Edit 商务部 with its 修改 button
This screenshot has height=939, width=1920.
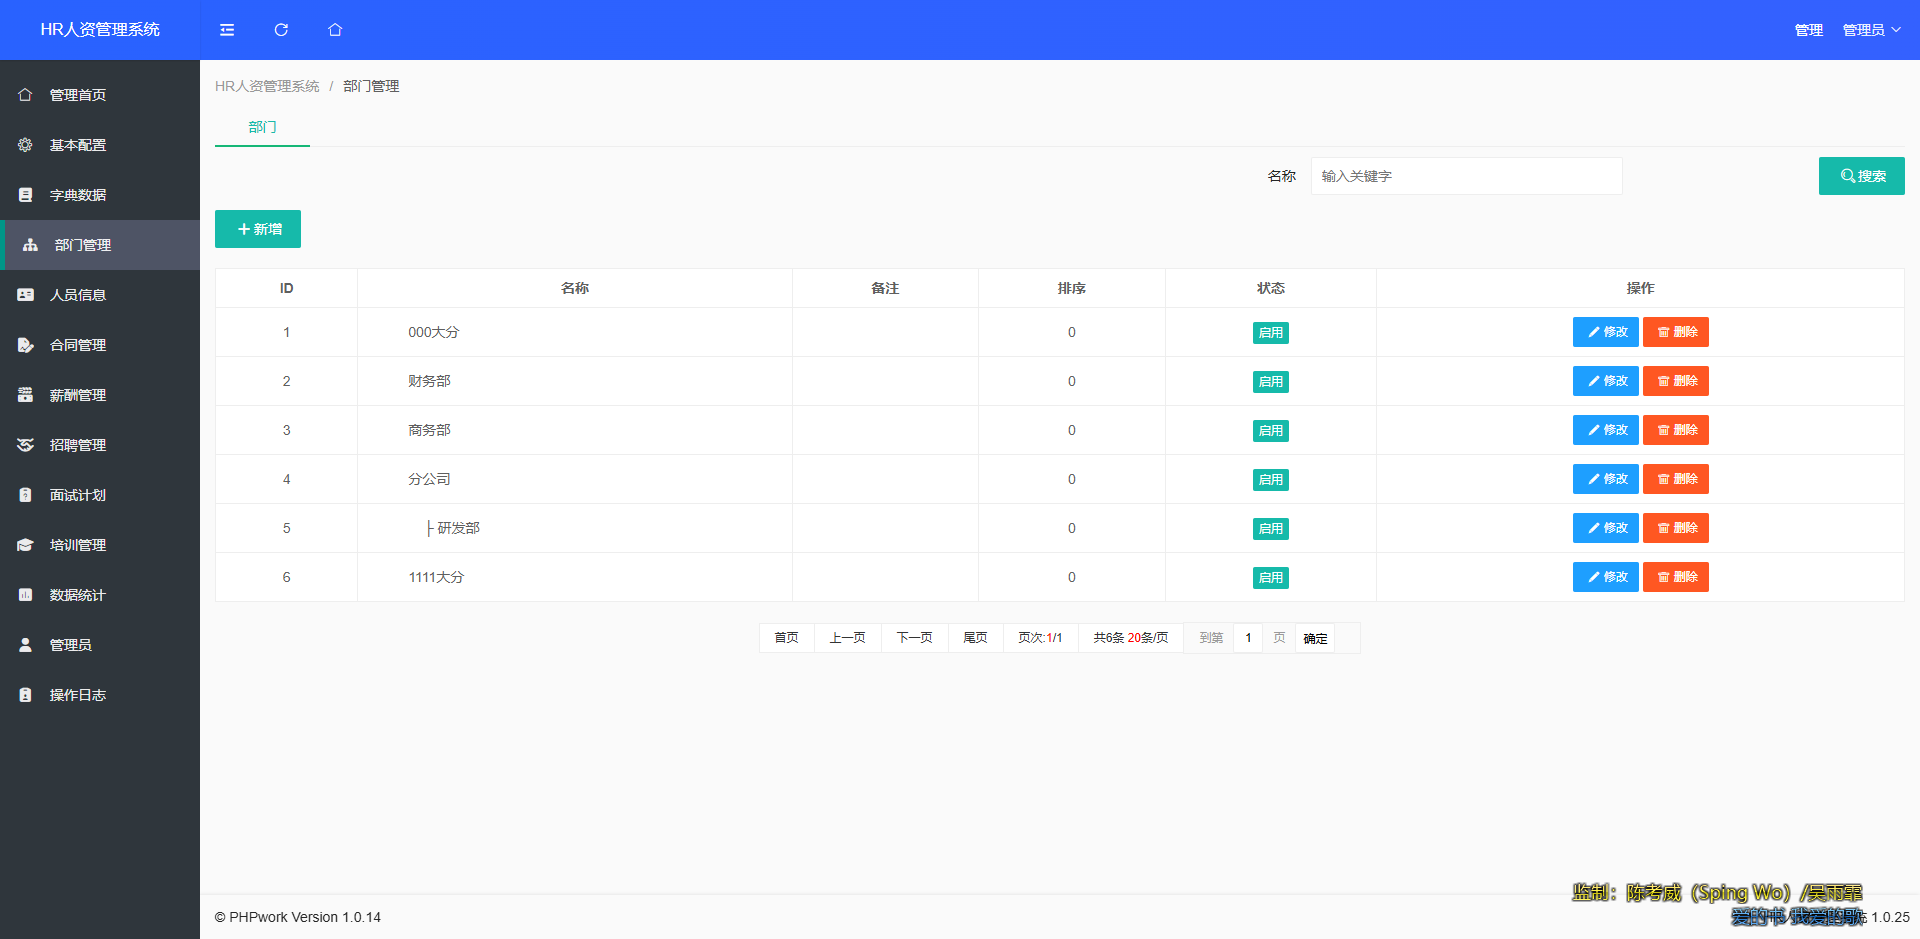coord(1605,430)
